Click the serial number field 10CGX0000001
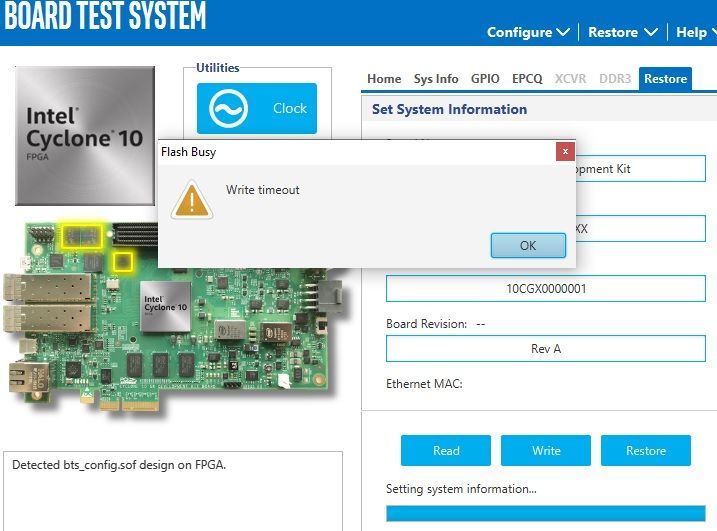The height and width of the screenshot is (531, 717). click(x=546, y=289)
